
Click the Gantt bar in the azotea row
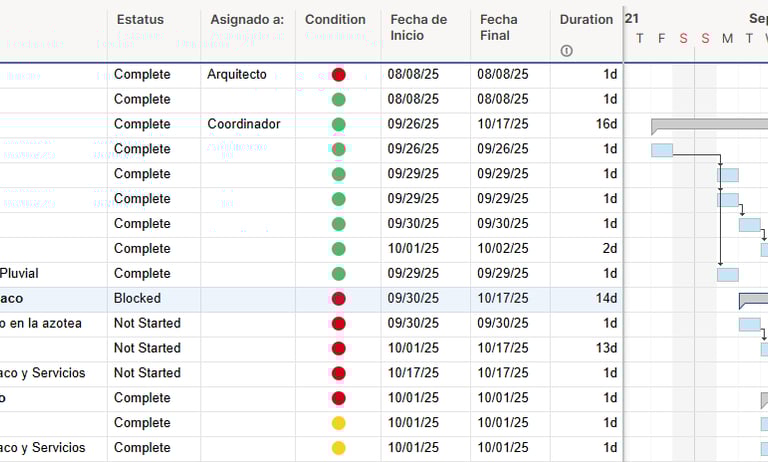pos(749,324)
